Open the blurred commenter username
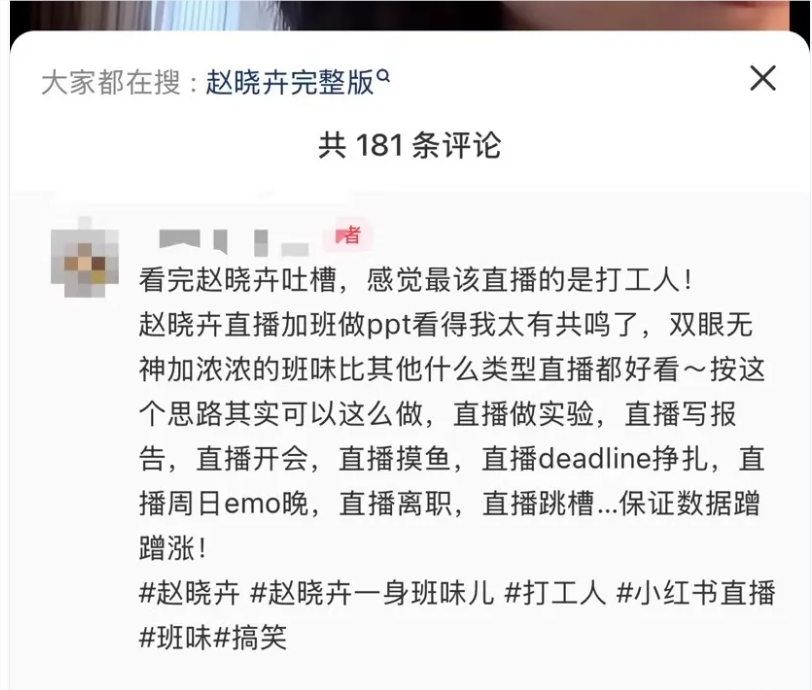The height and width of the screenshot is (690, 812). 234,242
